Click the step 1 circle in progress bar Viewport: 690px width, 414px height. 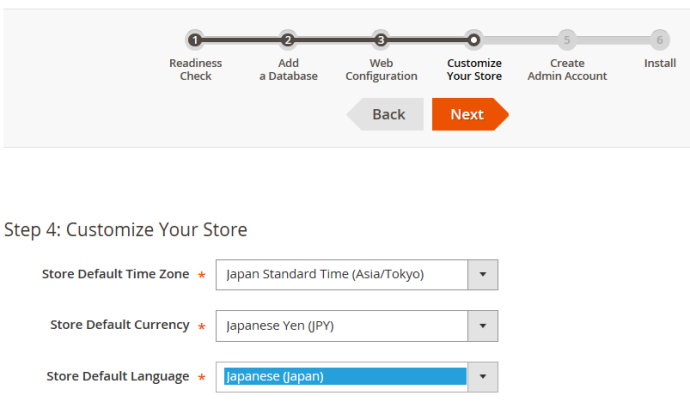tap(195, 40)
